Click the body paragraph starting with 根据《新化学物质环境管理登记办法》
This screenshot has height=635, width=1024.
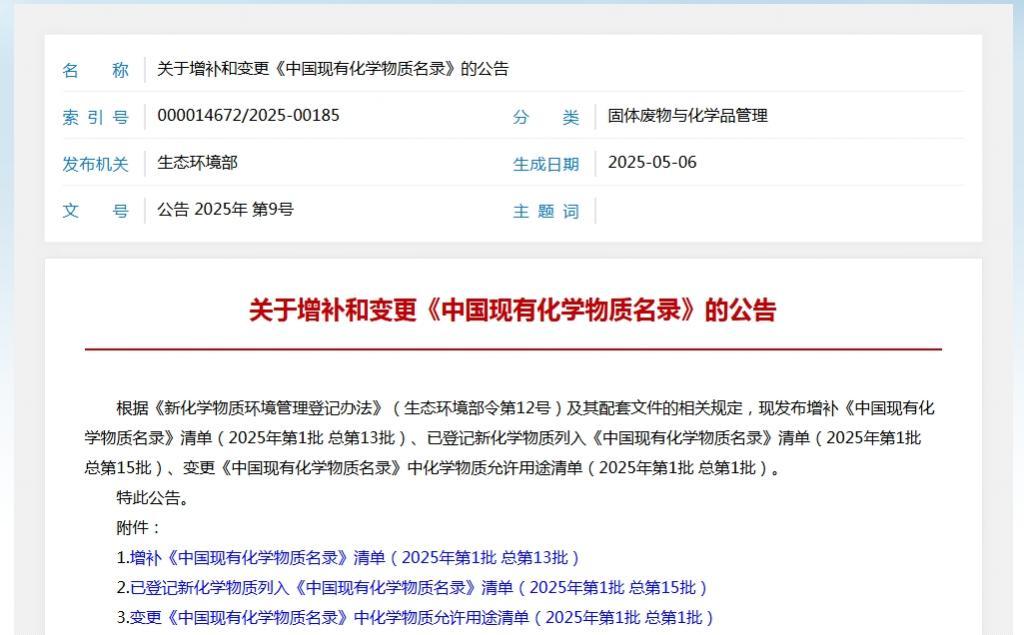click(509, 438)
